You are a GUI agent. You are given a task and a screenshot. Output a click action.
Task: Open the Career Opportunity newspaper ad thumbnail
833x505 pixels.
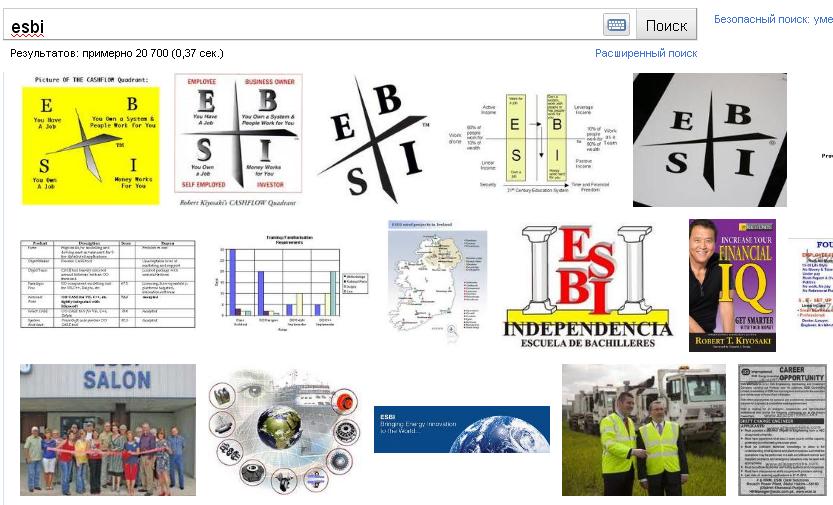click(783, 430)
